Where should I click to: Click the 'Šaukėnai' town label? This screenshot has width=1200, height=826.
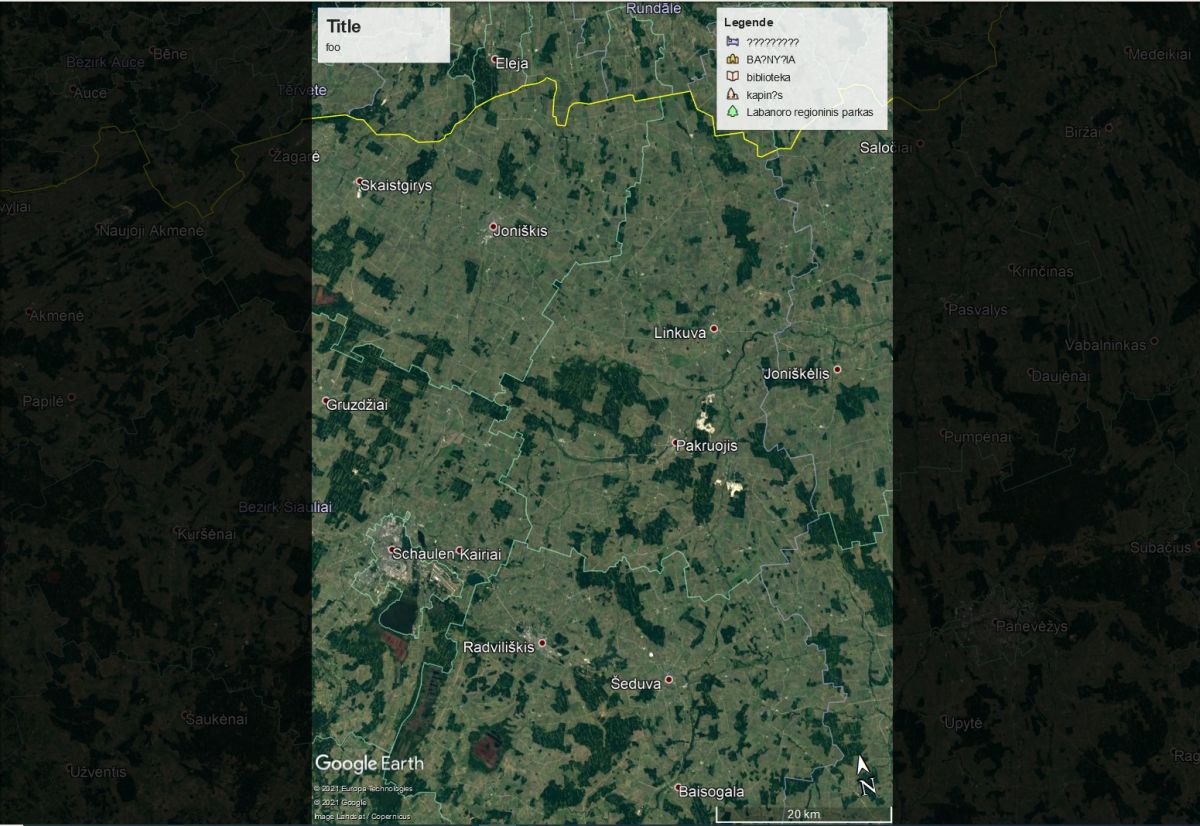(216, 719)
